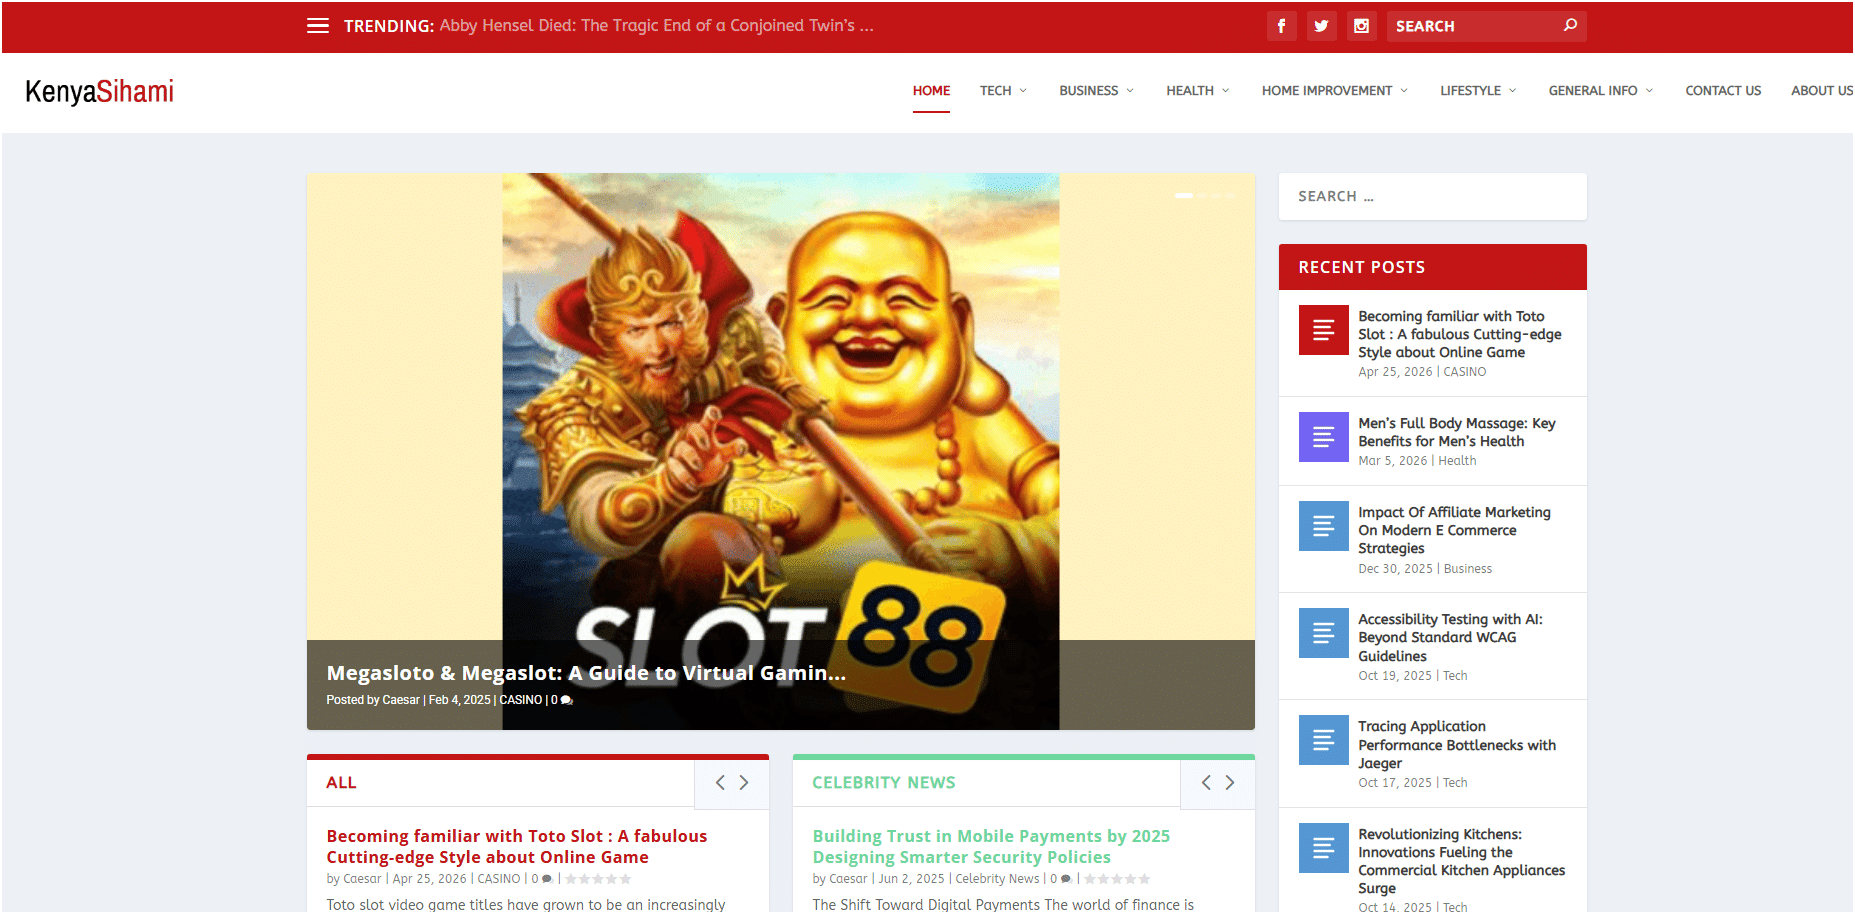
Task: Click the active slider position indicator
Action: click(x=1184, y=195)
